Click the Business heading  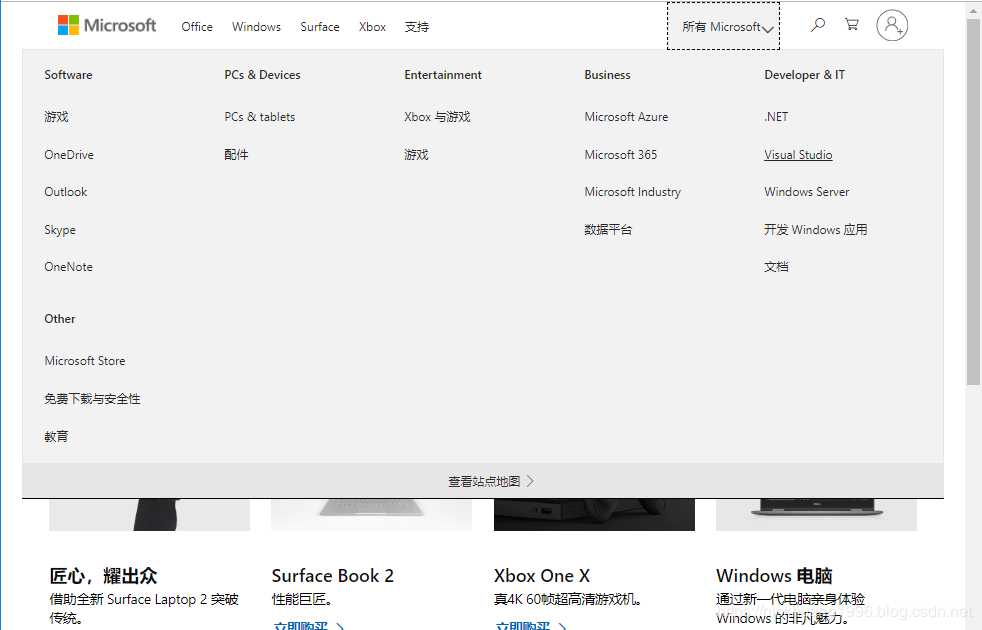pos(607,75)
